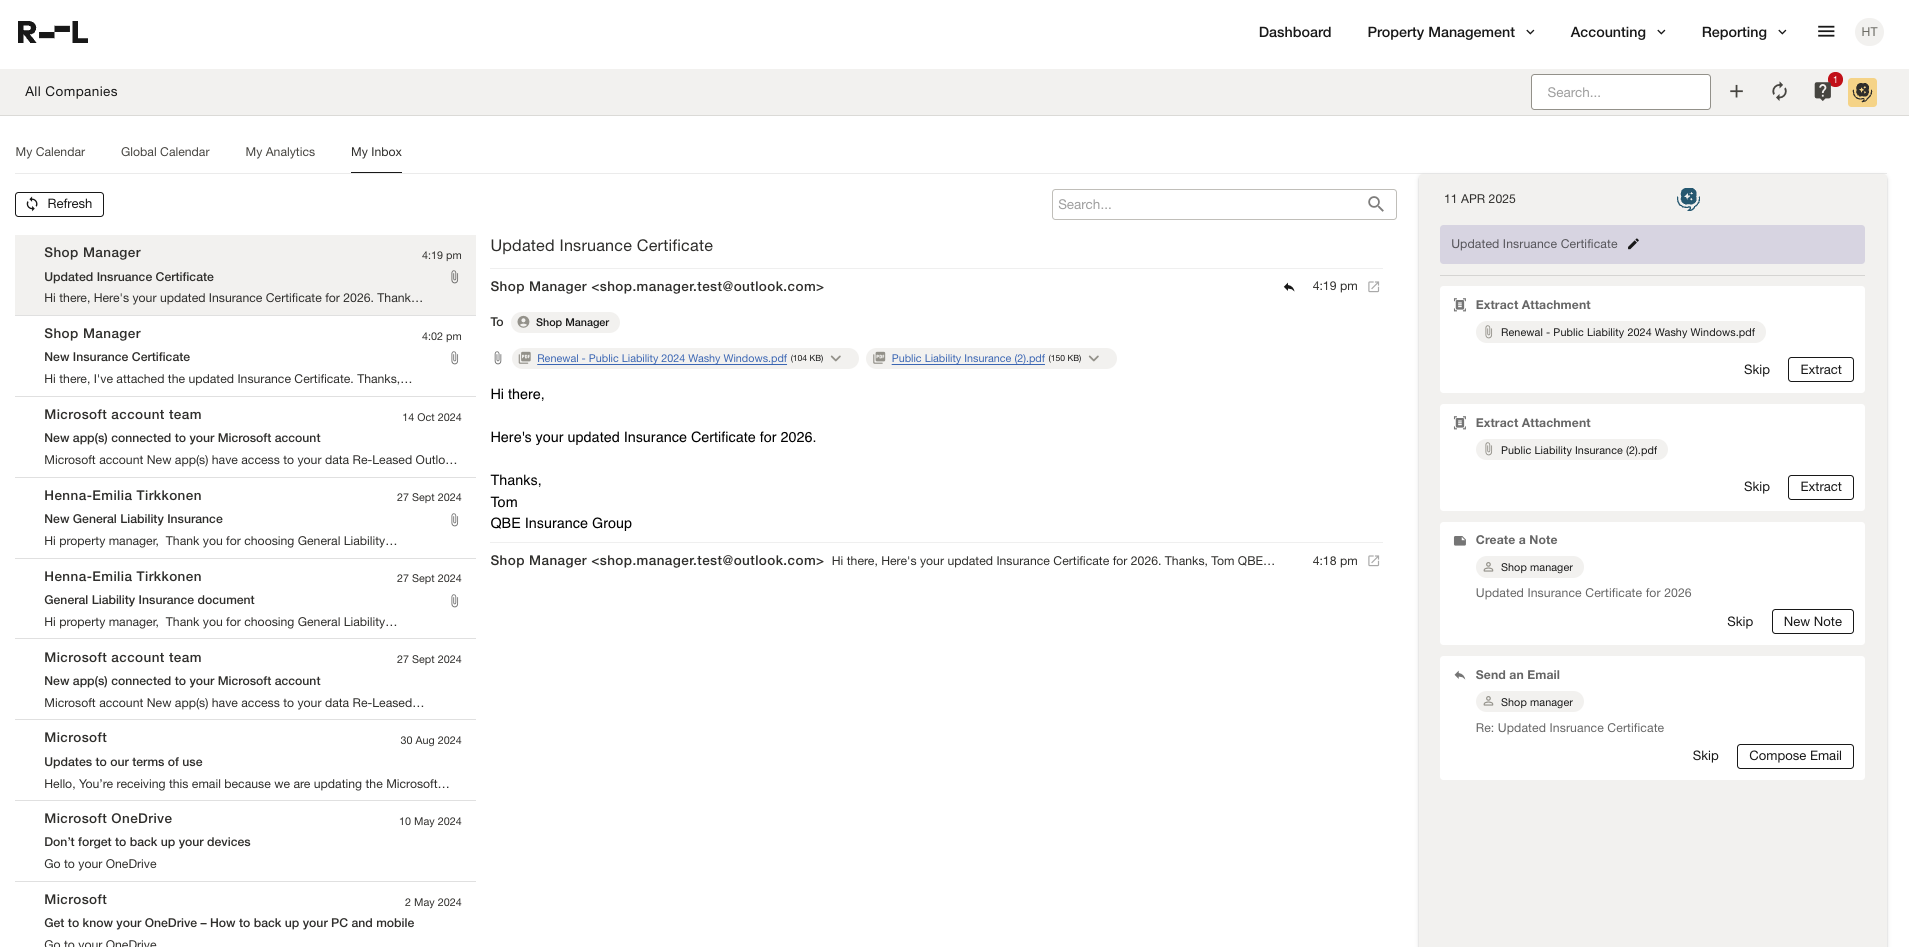Click the plus add icon in header

[1736, 92]
